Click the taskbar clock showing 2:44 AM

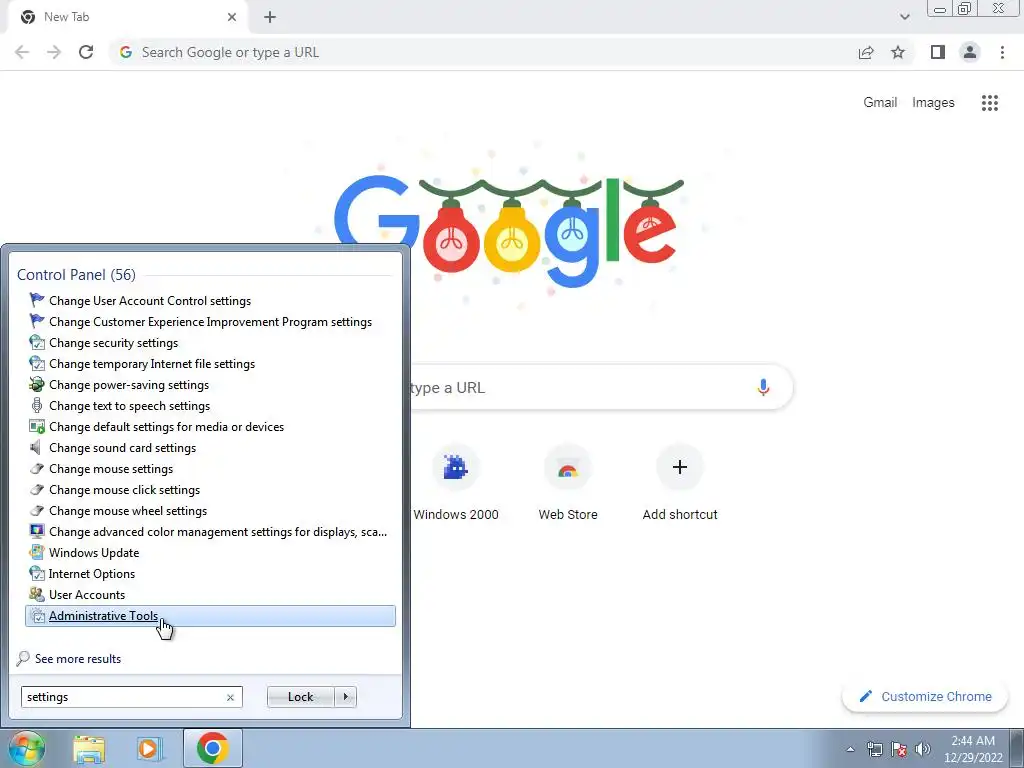click(973, 749)
